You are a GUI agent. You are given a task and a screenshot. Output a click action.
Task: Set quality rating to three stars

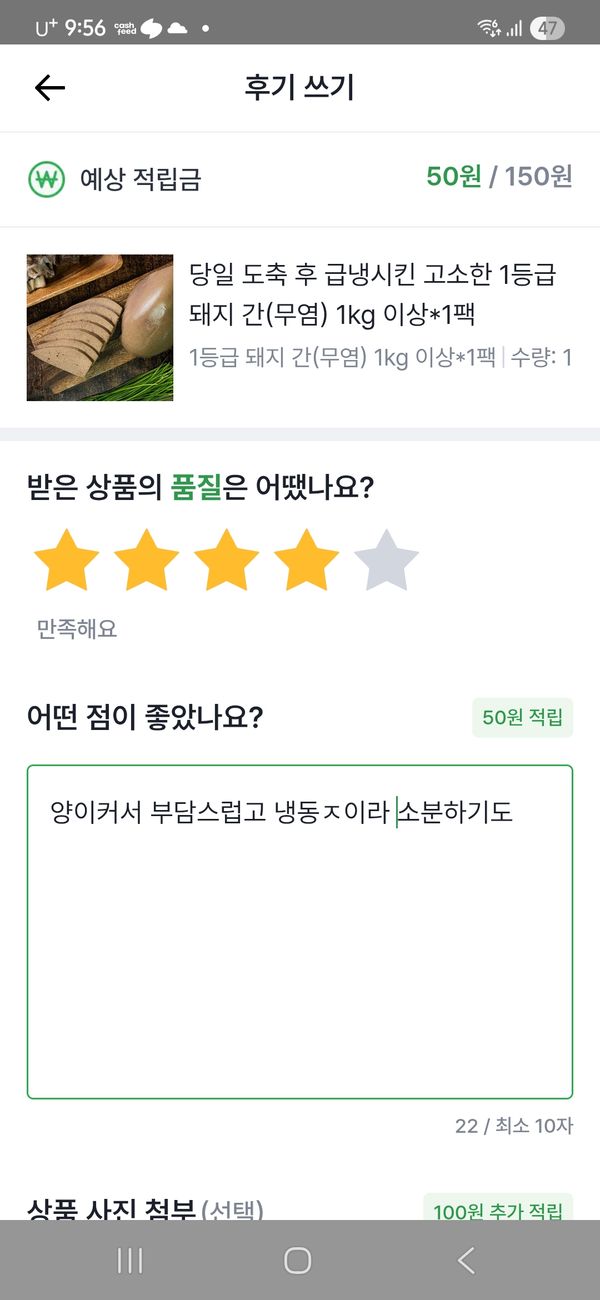pyautogui.click(x=226, y=562)
